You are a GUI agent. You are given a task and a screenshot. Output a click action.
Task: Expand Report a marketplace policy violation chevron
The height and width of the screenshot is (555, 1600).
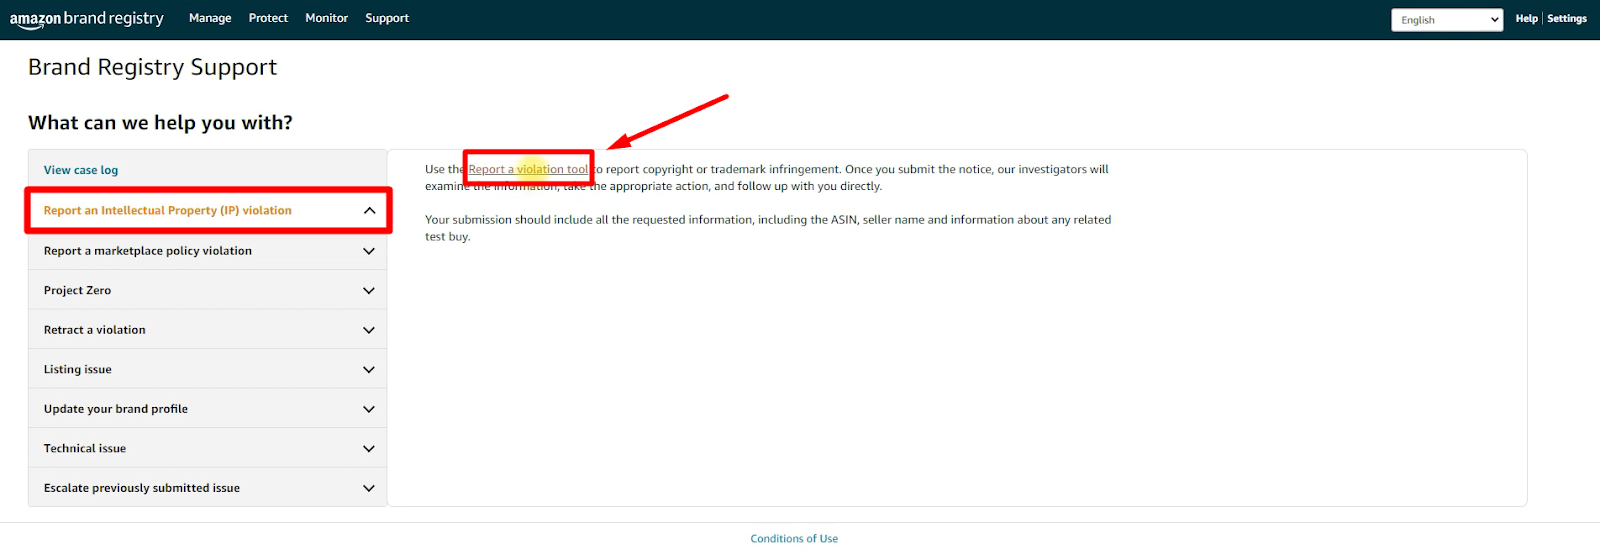pos(369,251)
